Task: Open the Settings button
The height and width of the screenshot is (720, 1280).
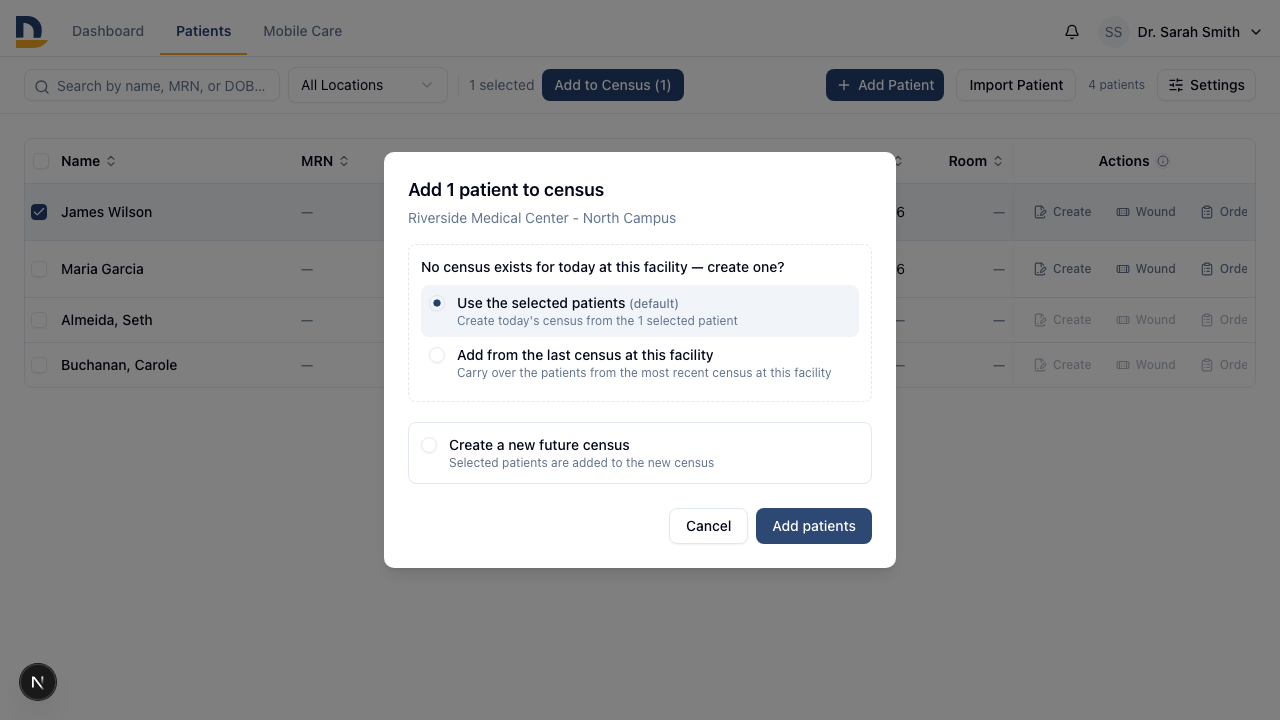Action: click(1206, 85)
